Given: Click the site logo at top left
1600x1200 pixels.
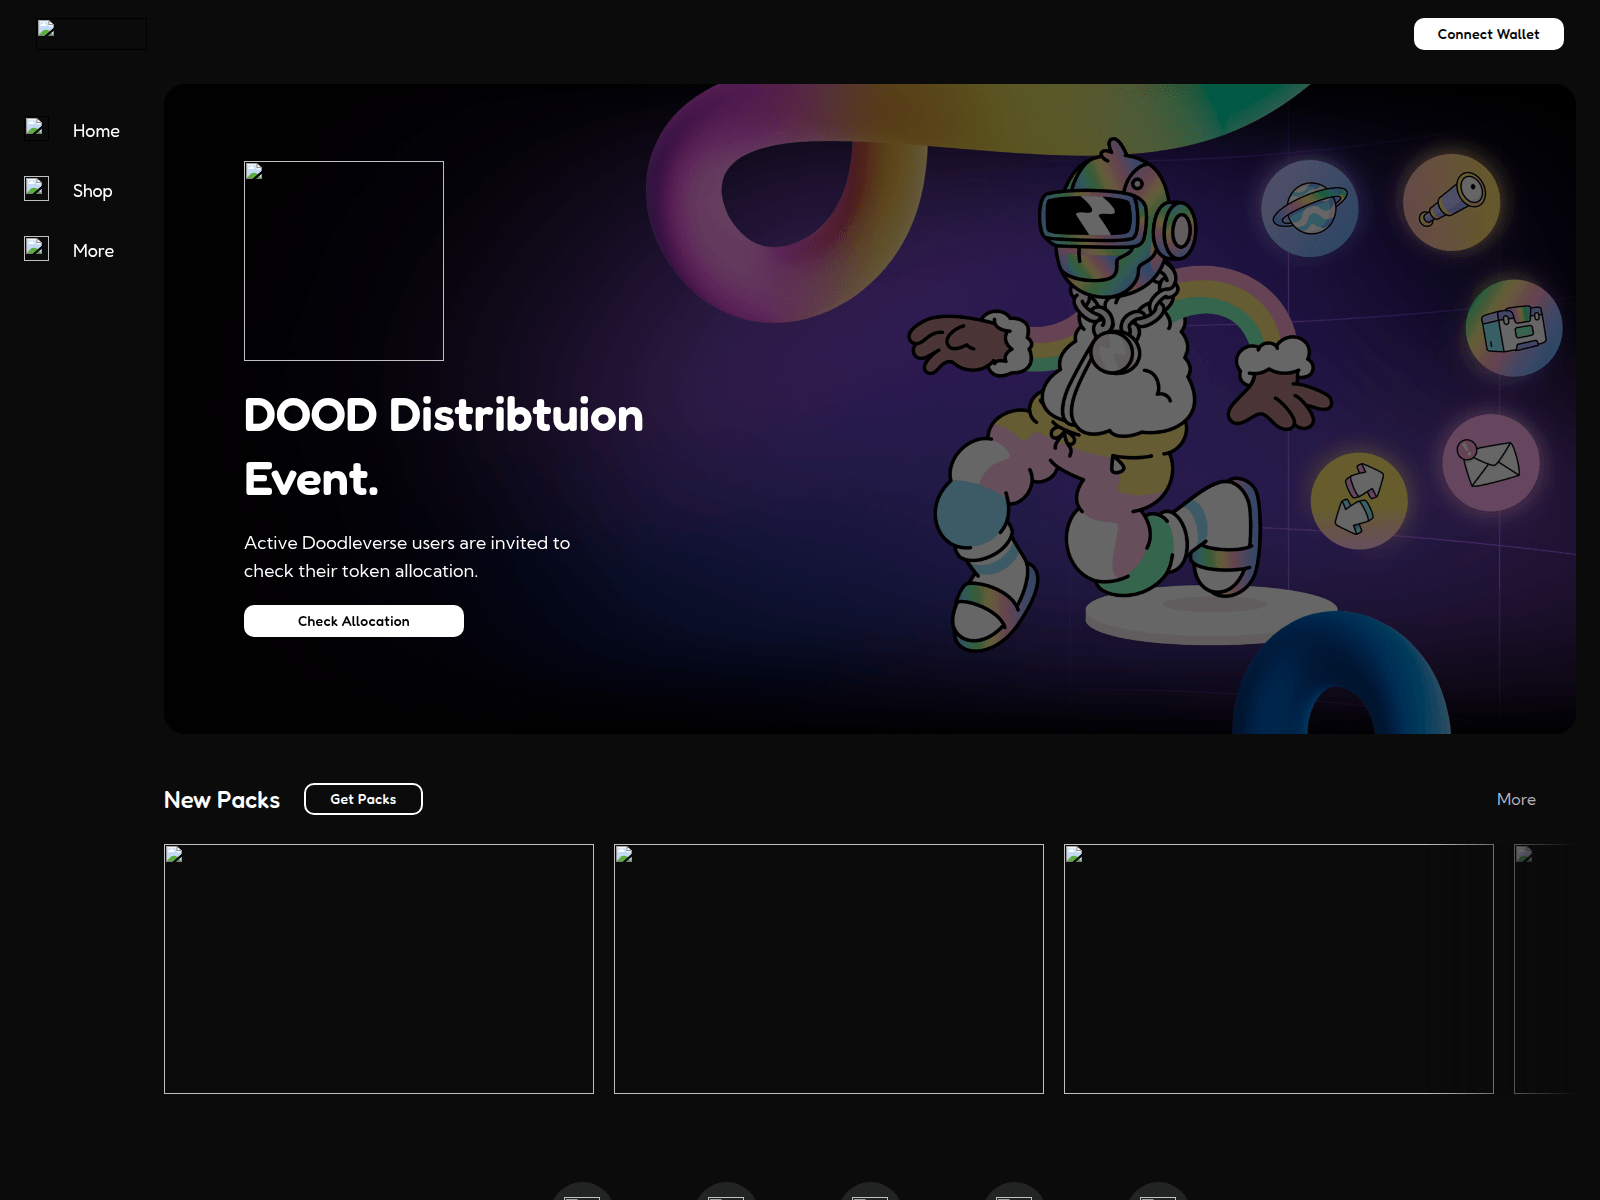Looking at the screenshot, I should pos(92,33).
